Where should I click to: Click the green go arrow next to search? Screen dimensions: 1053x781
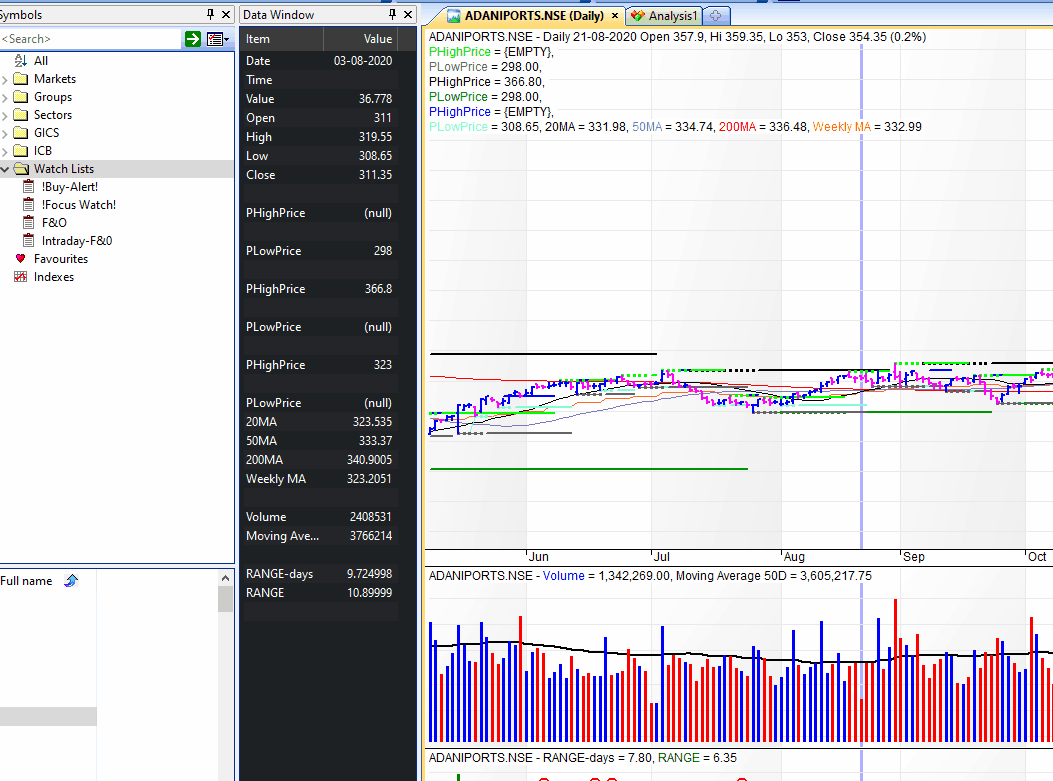pyautogui.click(x=193, y=39)
